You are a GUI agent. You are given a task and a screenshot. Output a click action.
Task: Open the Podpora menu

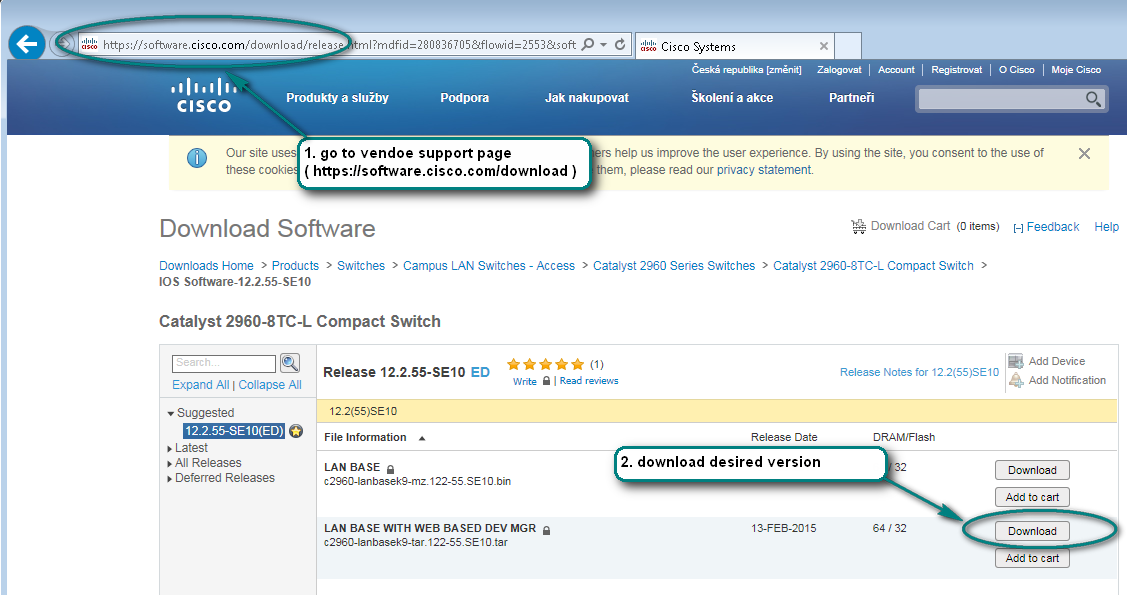pos(464,98)
